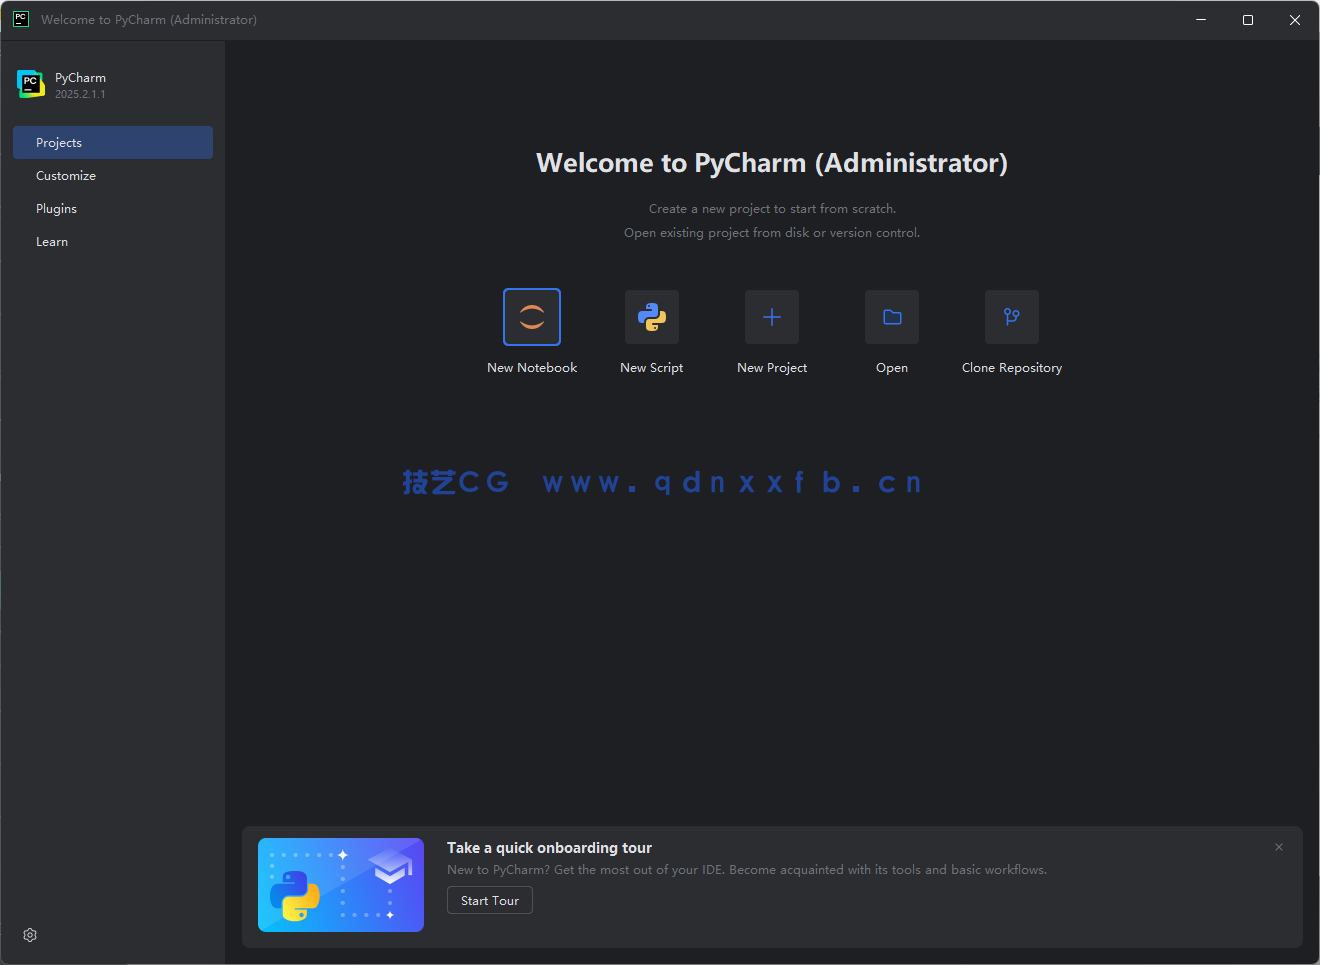Click the onboarding tour thumbnail image
1320x965 pixels.
coord(341,885)
